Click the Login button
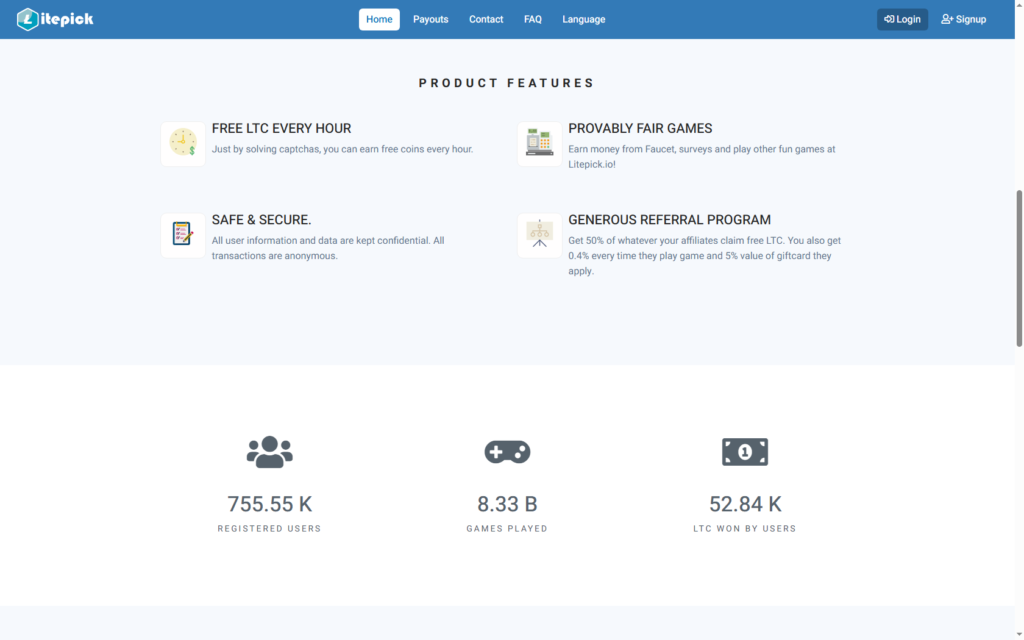 [902, 20]
